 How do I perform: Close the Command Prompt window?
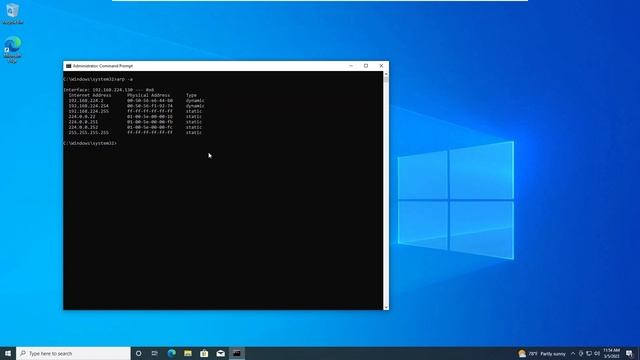pyautogui.click(x=381, y=66)
